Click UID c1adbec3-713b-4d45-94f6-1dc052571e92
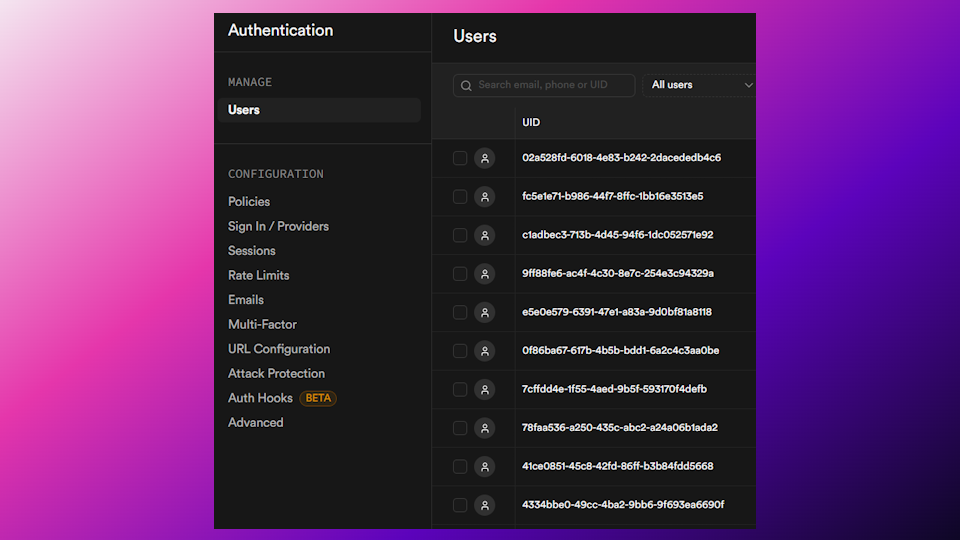The width and height of the screenshot is (960, 540). (617, 234)
